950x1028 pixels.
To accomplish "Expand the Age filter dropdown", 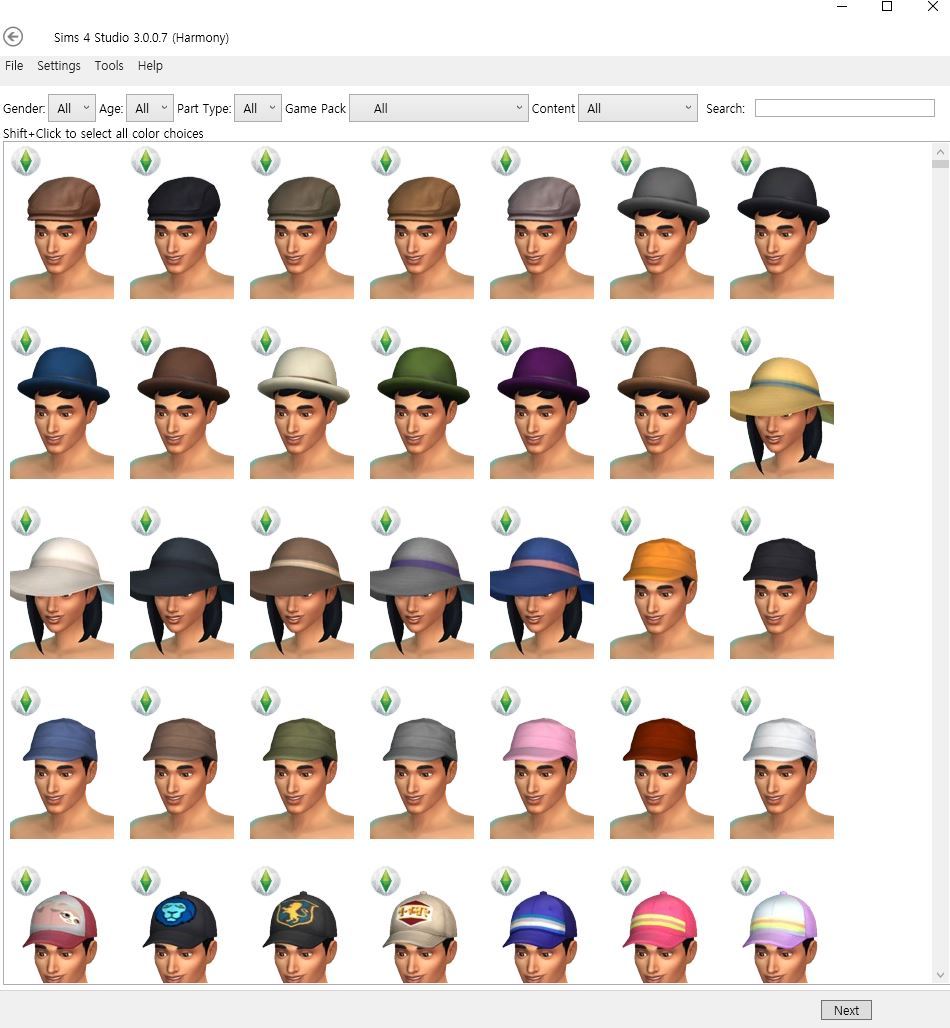I will 150,109.
